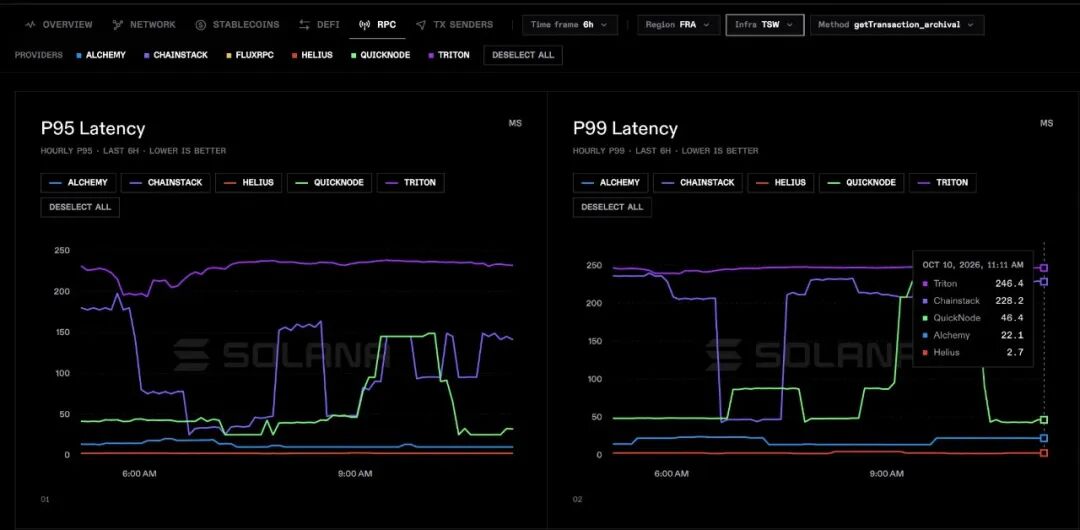Toggle QuickNode series in P95 Latency chart
The height and width of the screenshot is (530, 1080).
click(x=330, y=183)
